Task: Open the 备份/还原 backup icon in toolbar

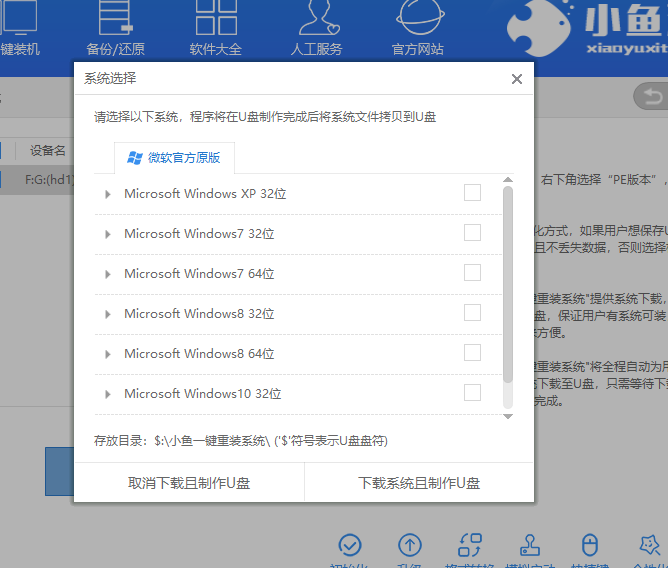Action: pos(115,17)
